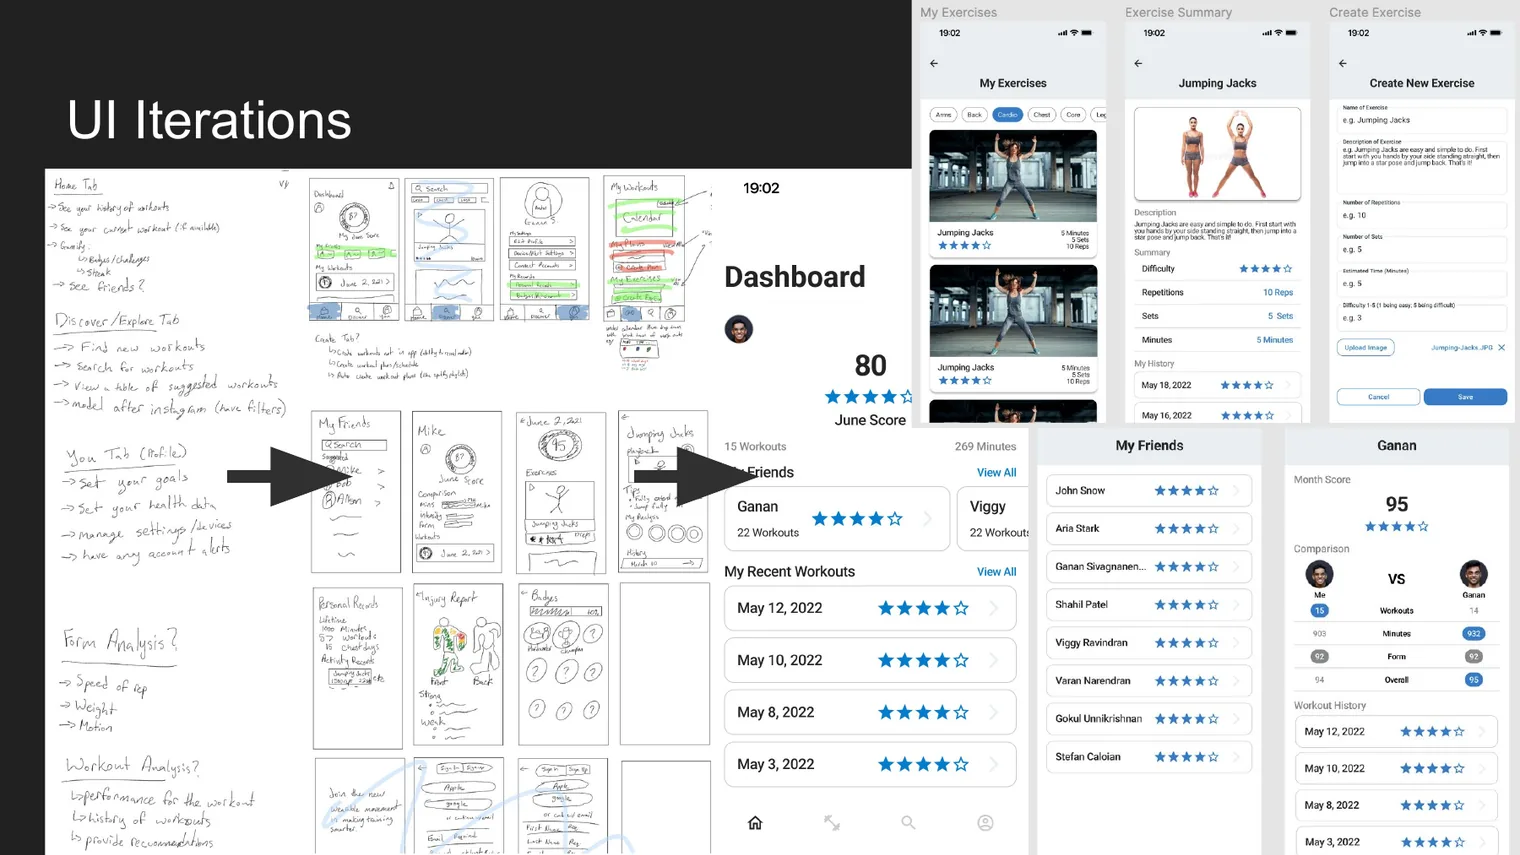Open May 8, 2022 in Ganan's Workout History
The width and height of the screenshot is (1520, 855).
[x=1396, y=805]
